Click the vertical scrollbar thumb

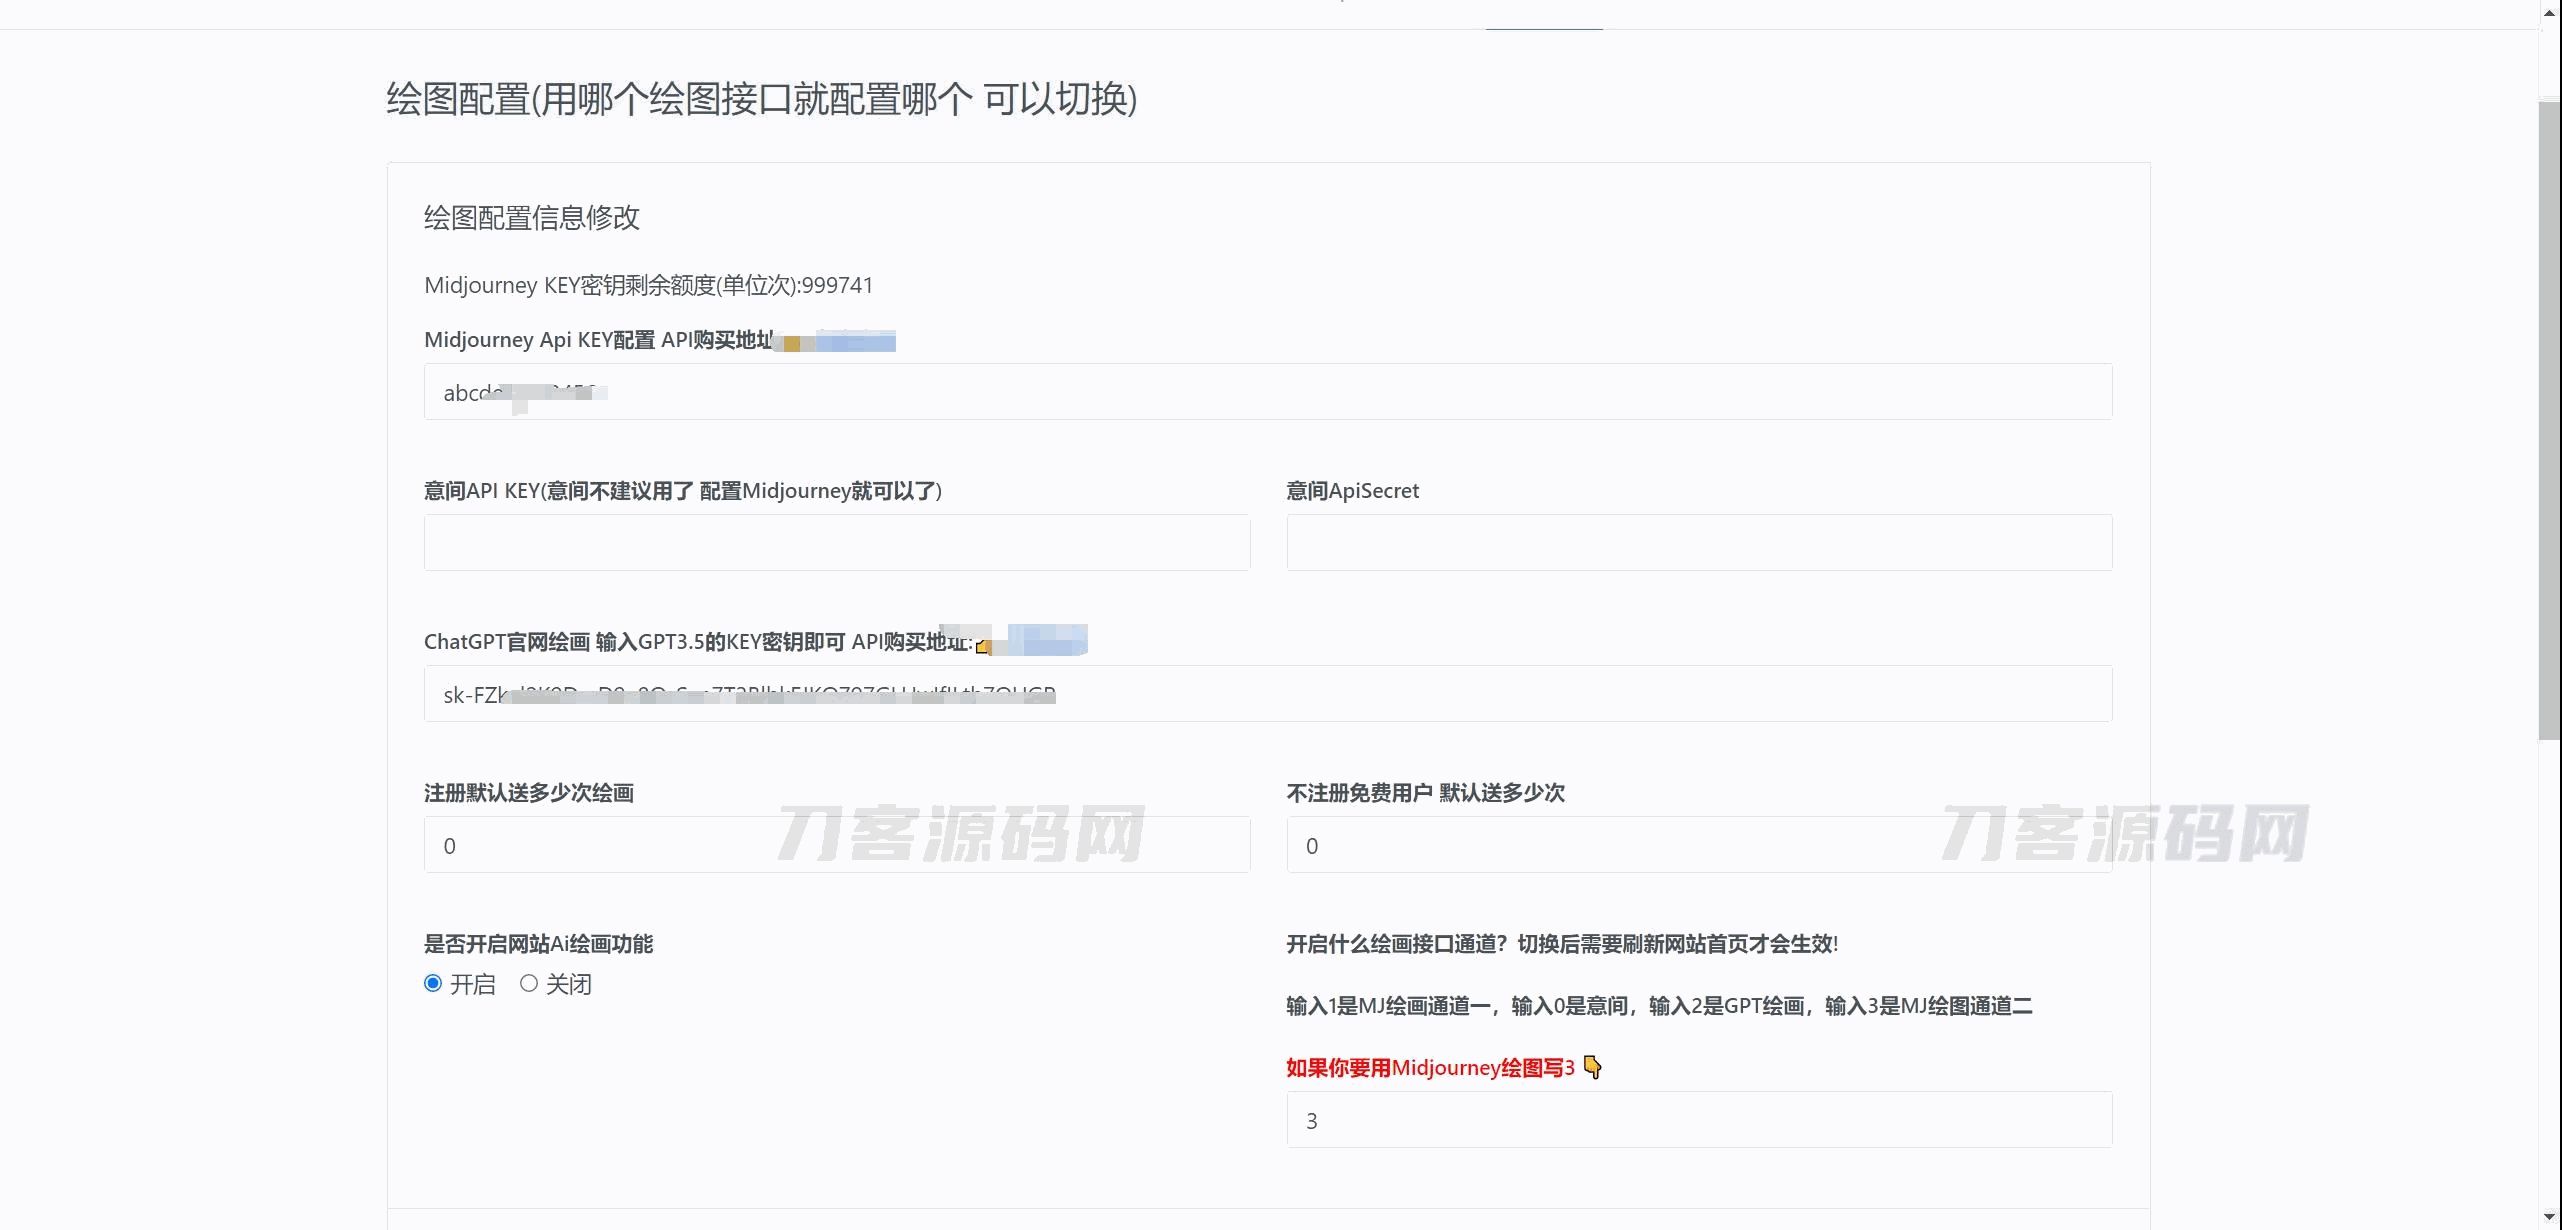coord(2549,420)
